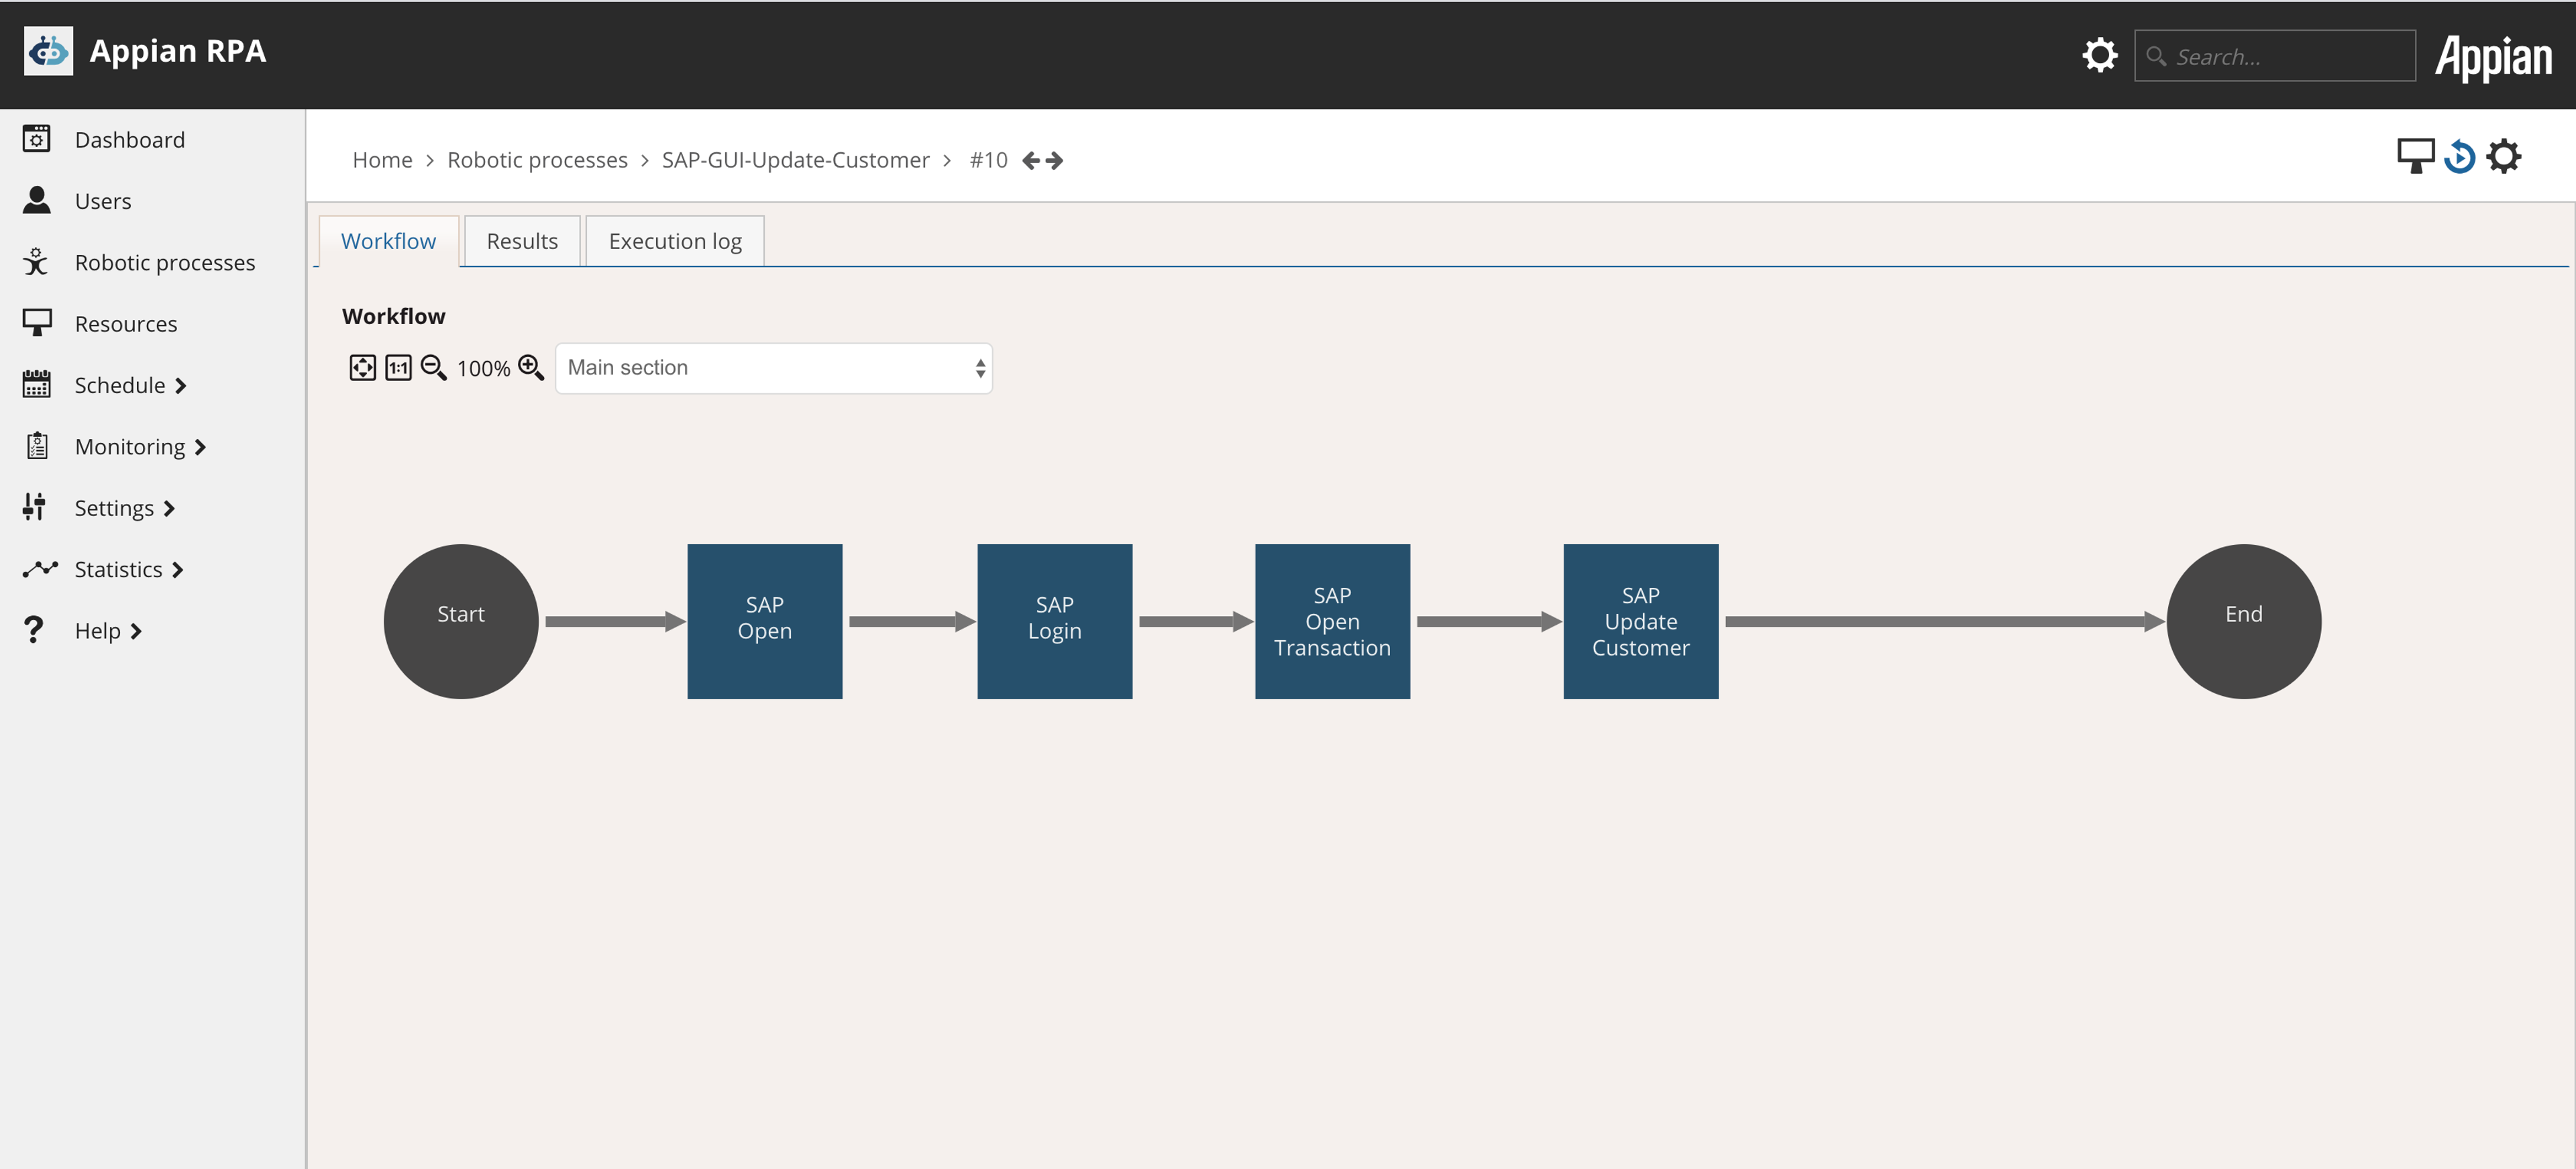
Task: Select the SAP Login action node
Action: pyautogui.click(x=1054, y=621)
